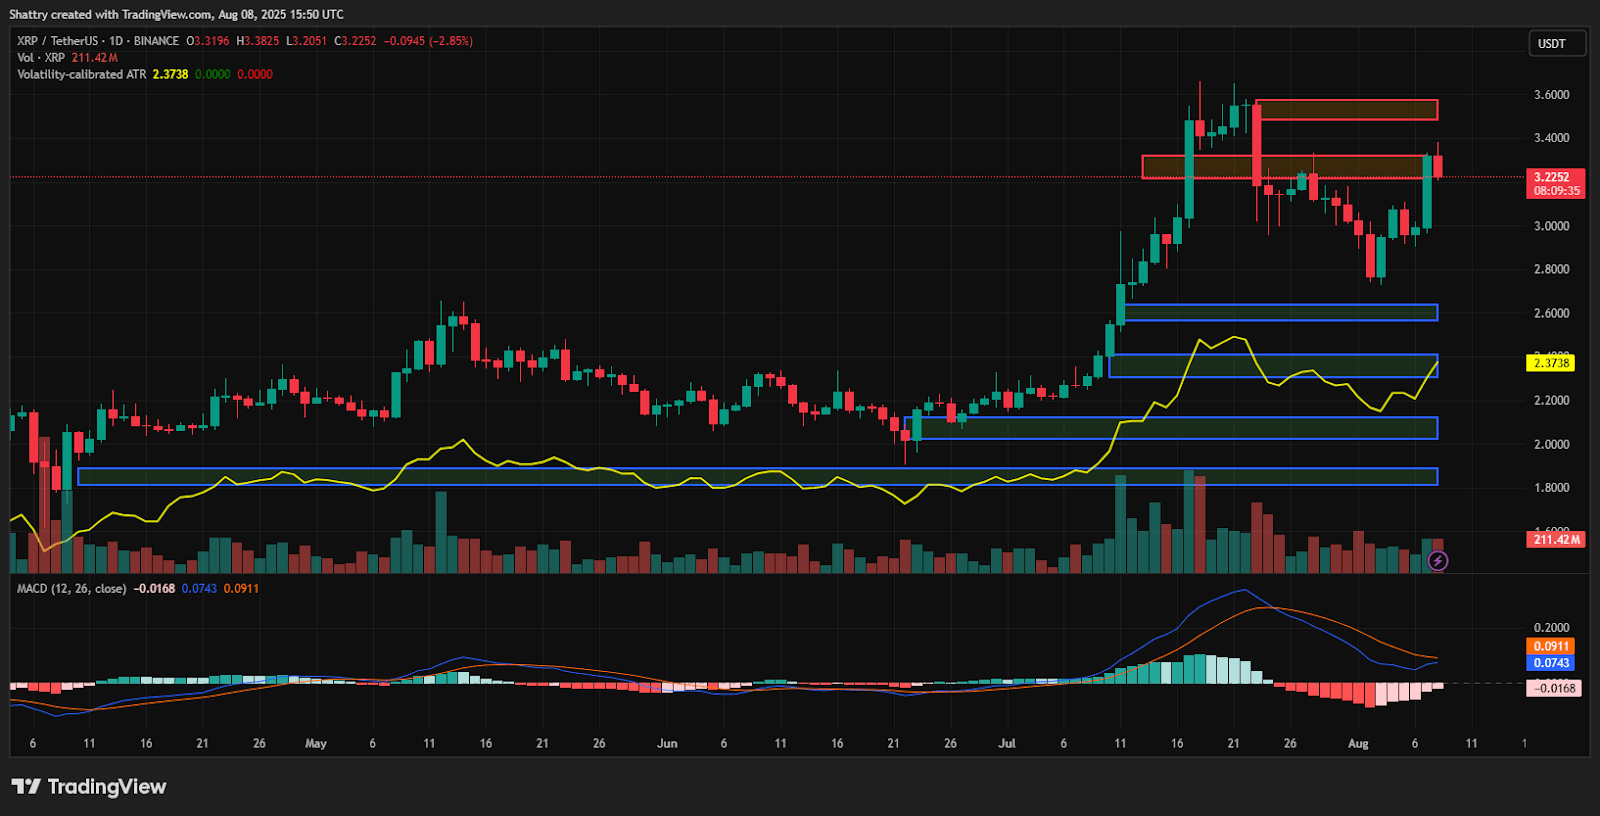Click the purple lightning bolt icon

coord(1437,561)
